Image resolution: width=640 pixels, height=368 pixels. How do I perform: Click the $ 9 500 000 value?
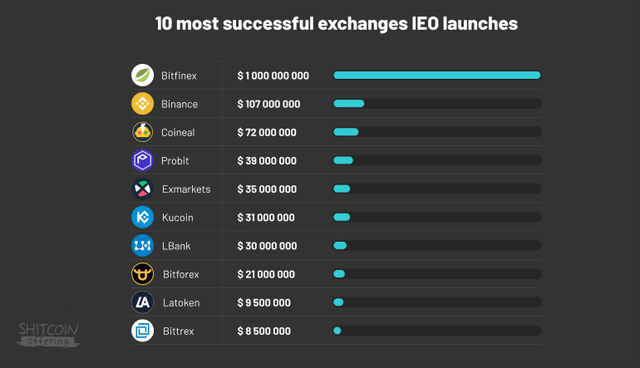tap(264, 303)
